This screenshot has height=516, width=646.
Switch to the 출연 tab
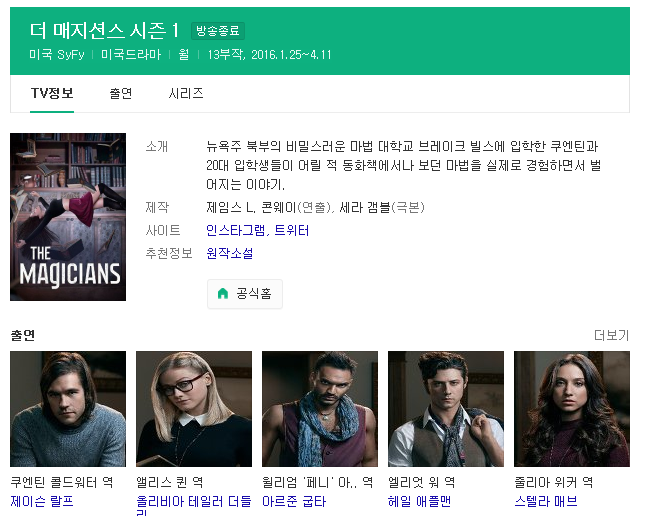pos(121,93)
